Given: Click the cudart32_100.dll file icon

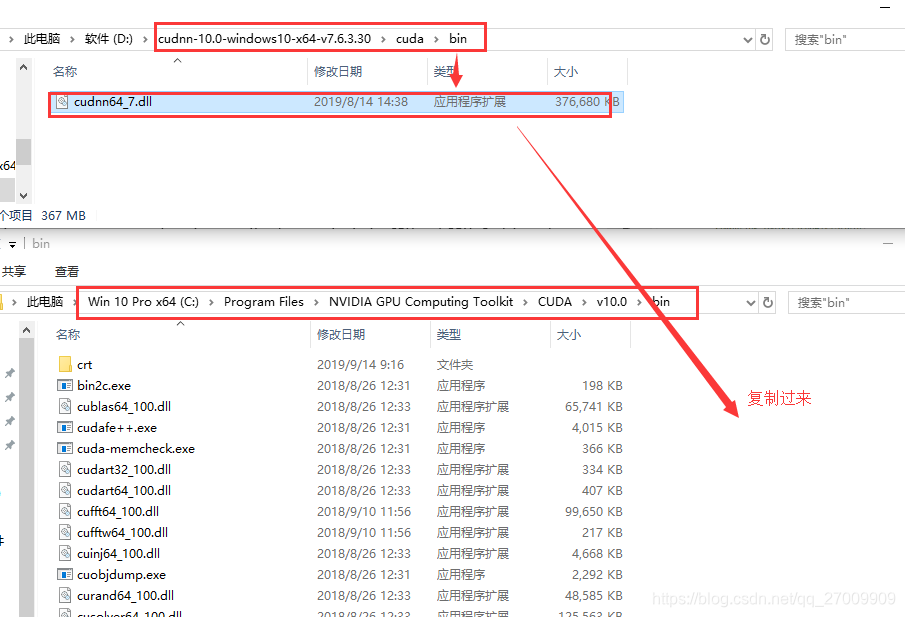Looking at the screenshot, I should [x=65, y=469].
